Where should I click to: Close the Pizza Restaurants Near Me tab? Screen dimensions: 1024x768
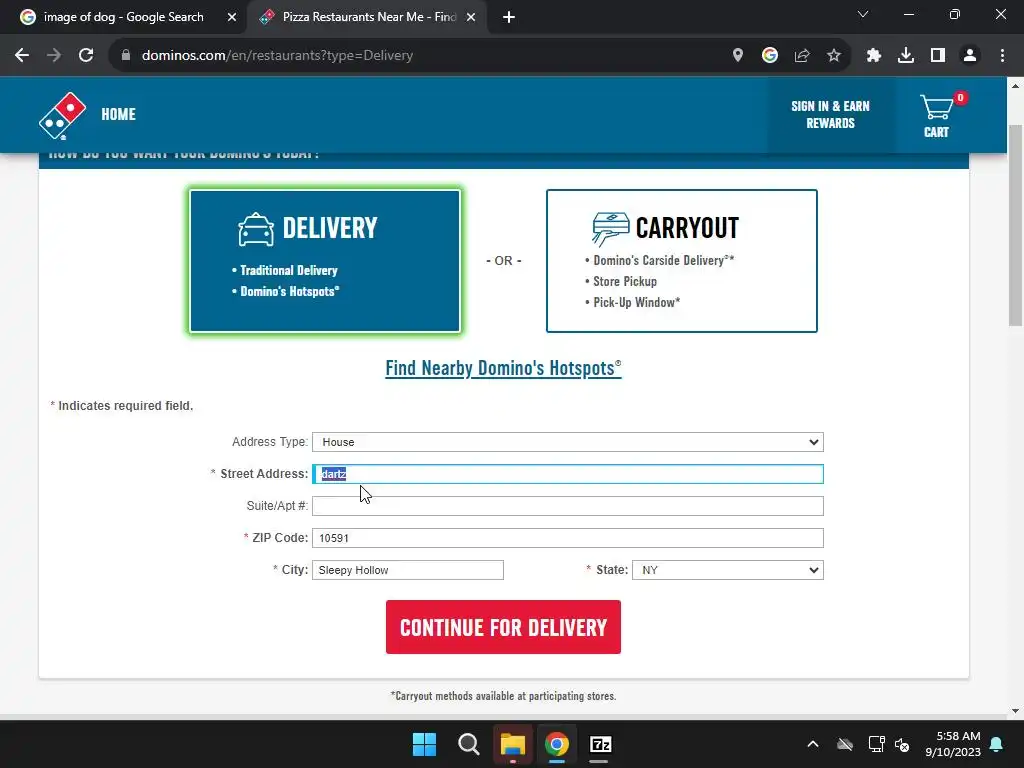click(471, 17)
